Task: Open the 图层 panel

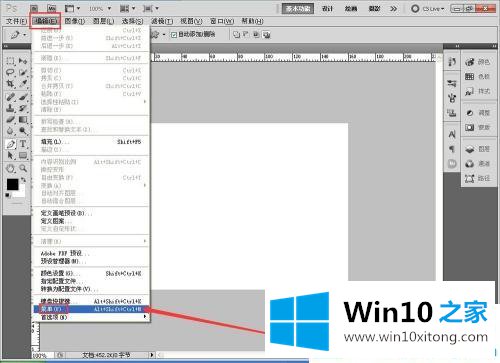Action: [x=477, y=149]
